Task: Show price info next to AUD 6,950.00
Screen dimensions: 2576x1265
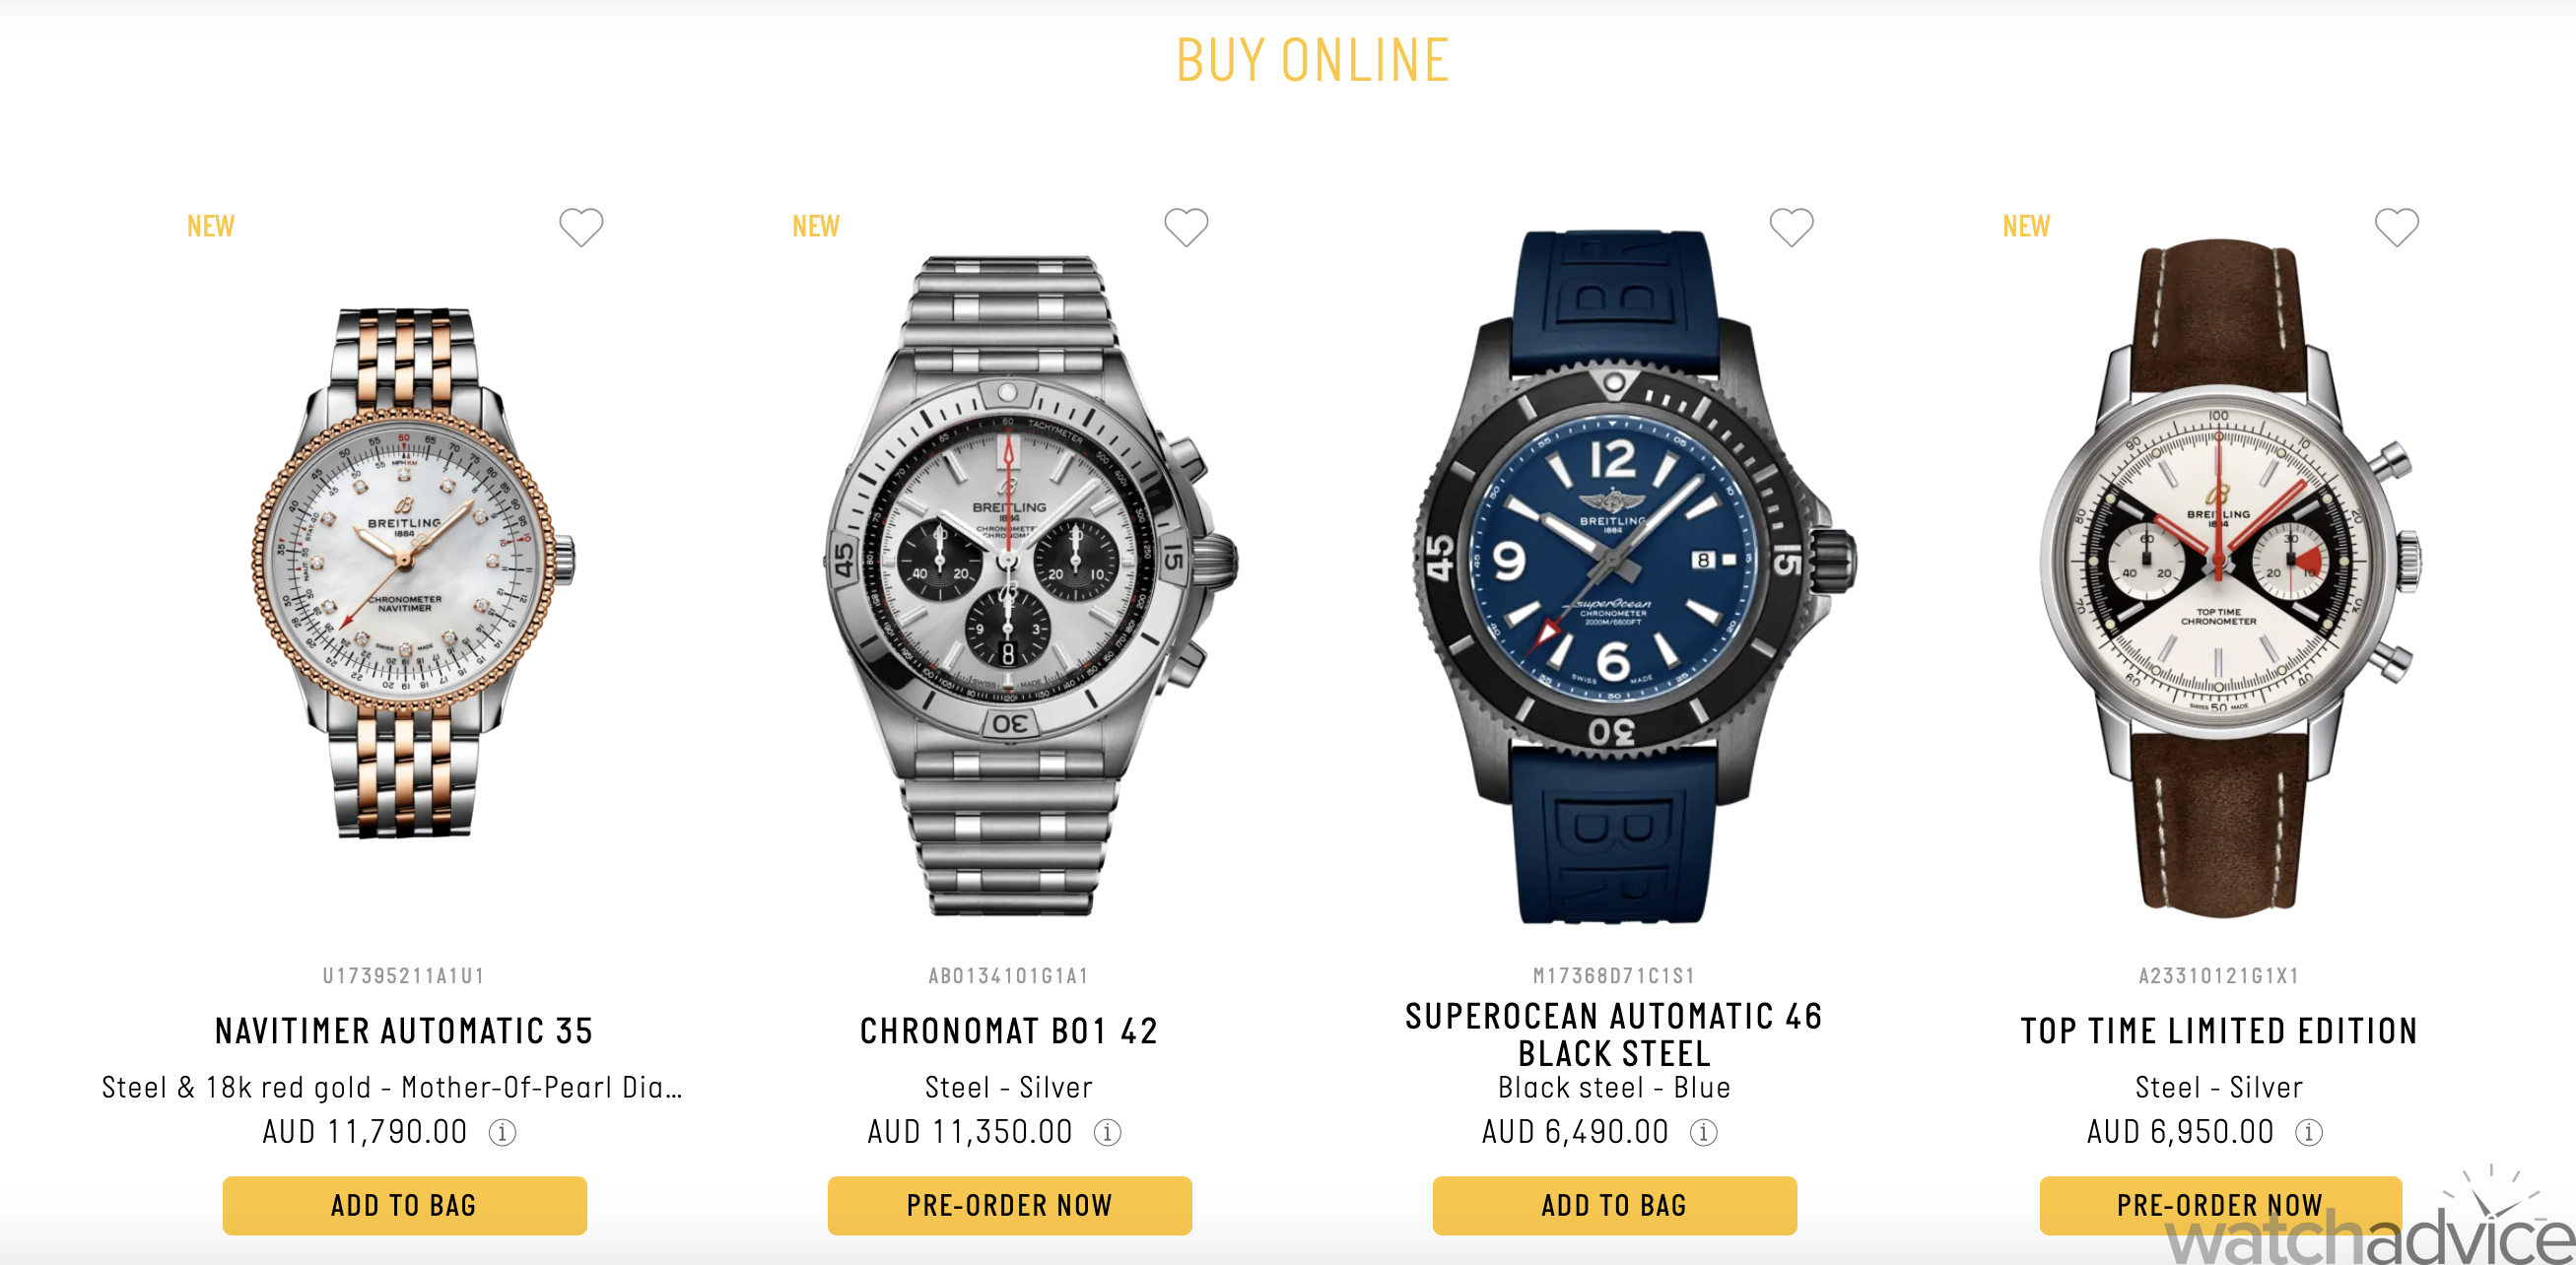Action: [2308, 1132]
